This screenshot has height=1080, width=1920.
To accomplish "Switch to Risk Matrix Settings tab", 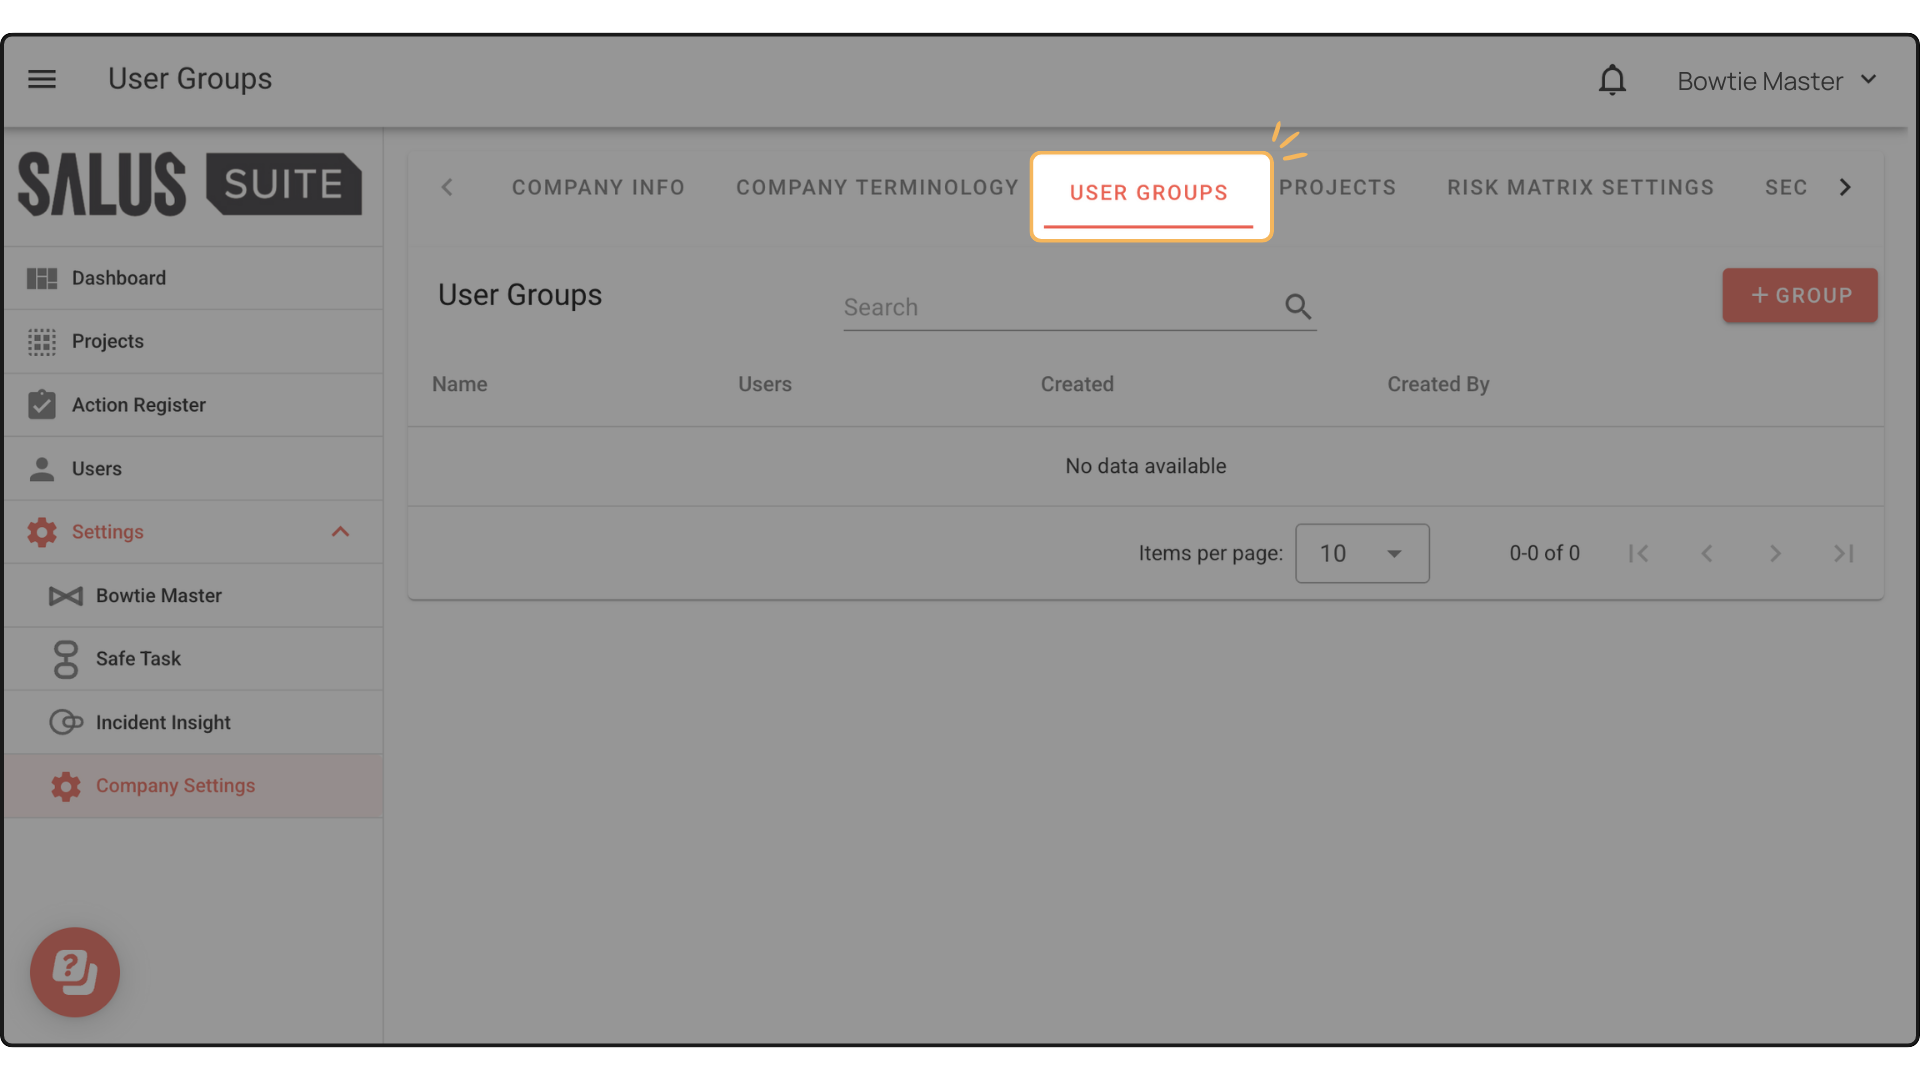I will pyautogui.click(x=1580, y=188).
